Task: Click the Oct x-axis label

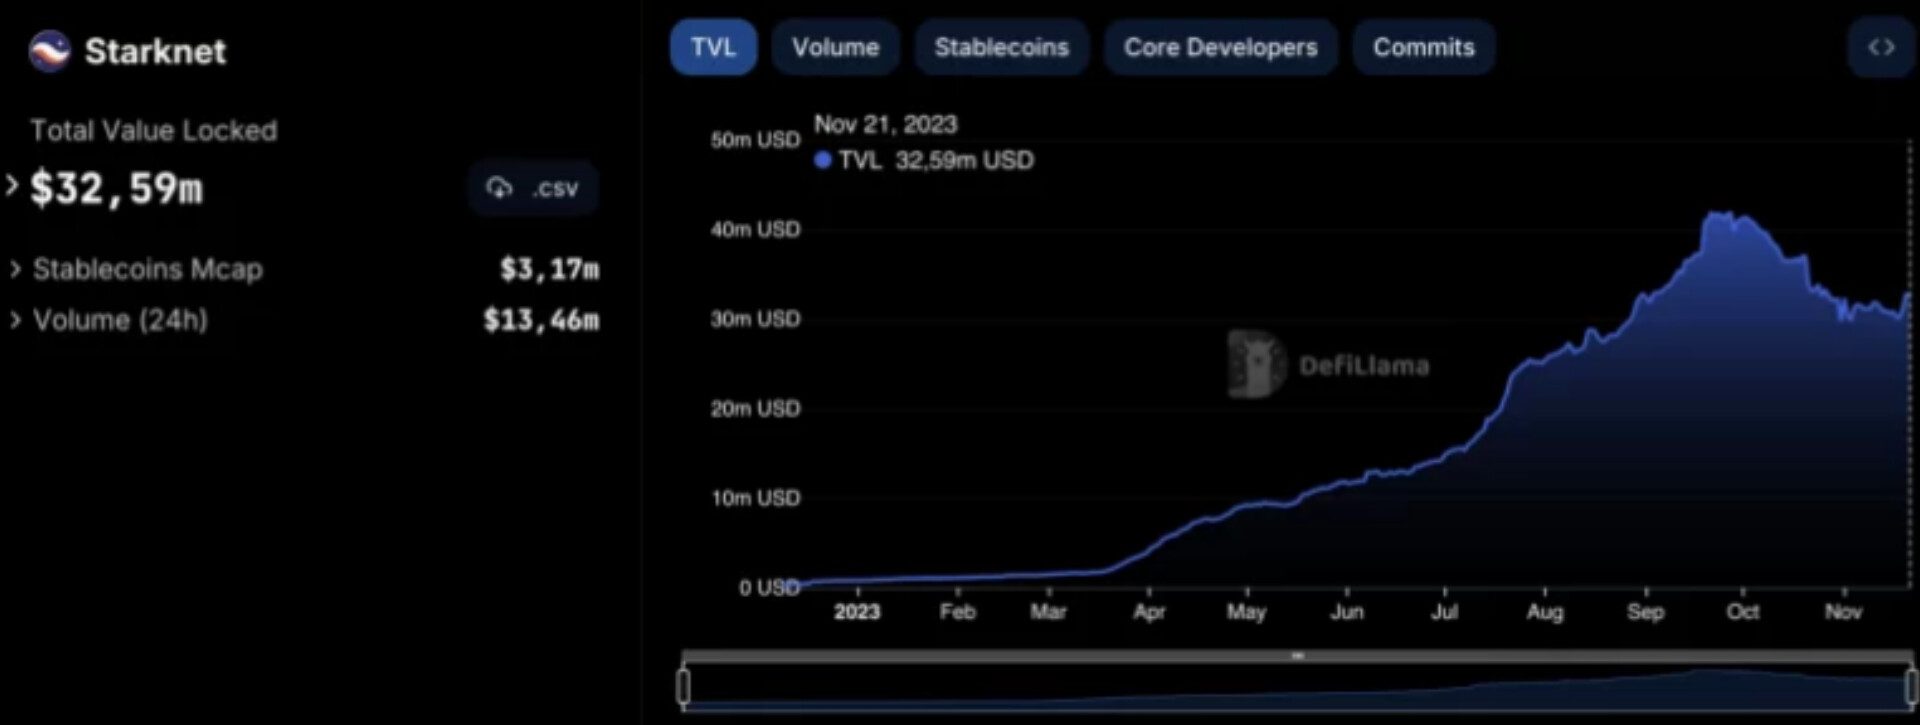Action: point(1743,612)
